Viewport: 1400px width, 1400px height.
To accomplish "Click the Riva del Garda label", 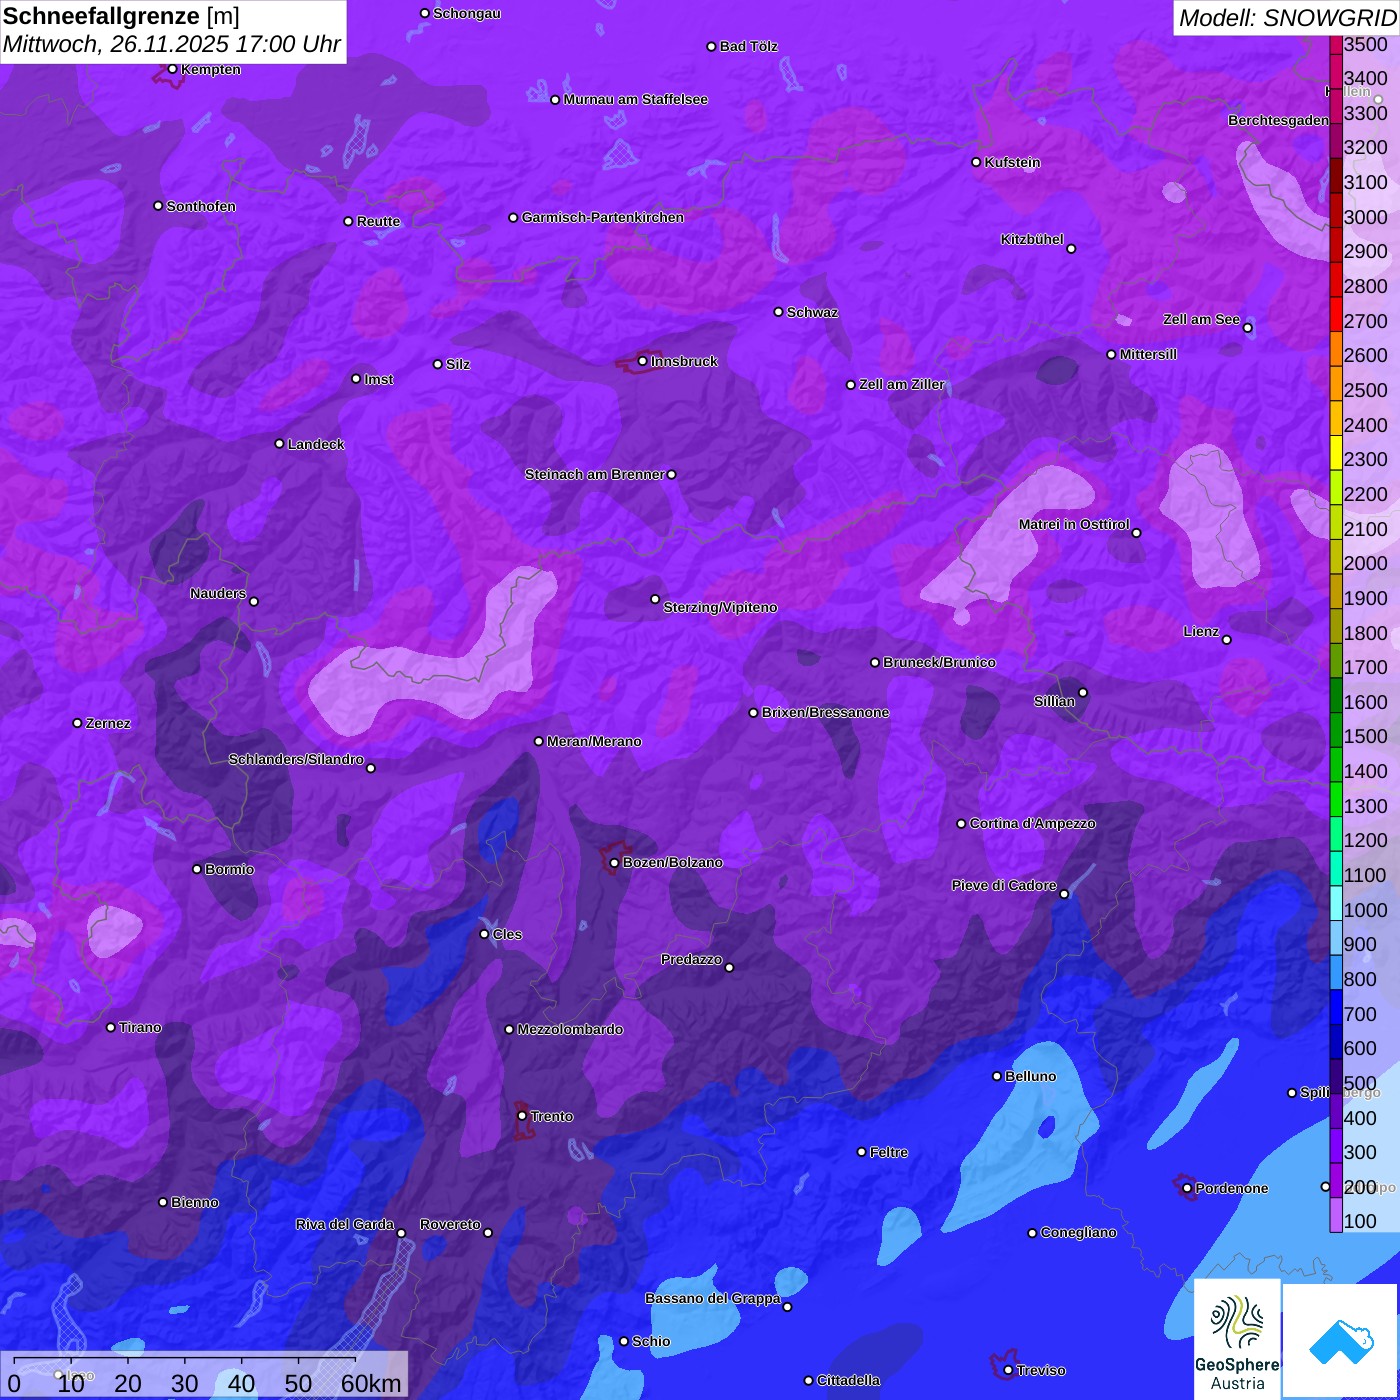I will pos(345,1224).
